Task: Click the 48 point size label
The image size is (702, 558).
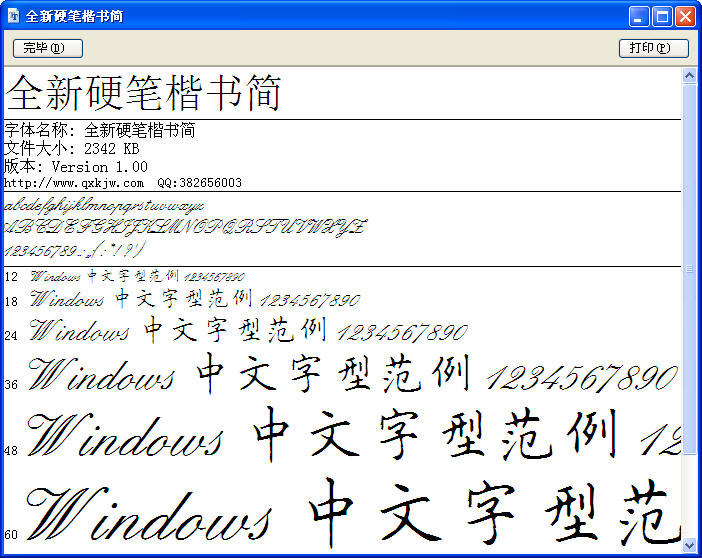Action: [11, 450]
